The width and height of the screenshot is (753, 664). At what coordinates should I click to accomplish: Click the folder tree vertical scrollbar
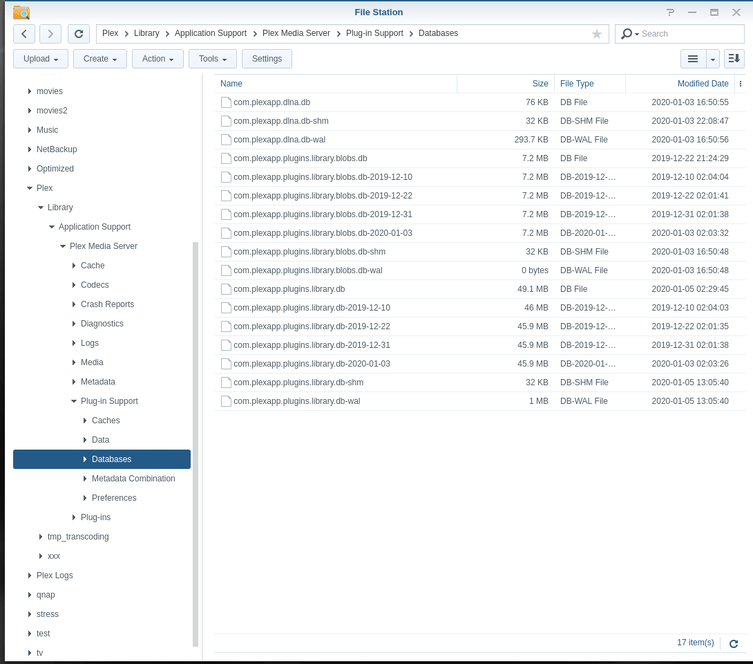[195, 444]
